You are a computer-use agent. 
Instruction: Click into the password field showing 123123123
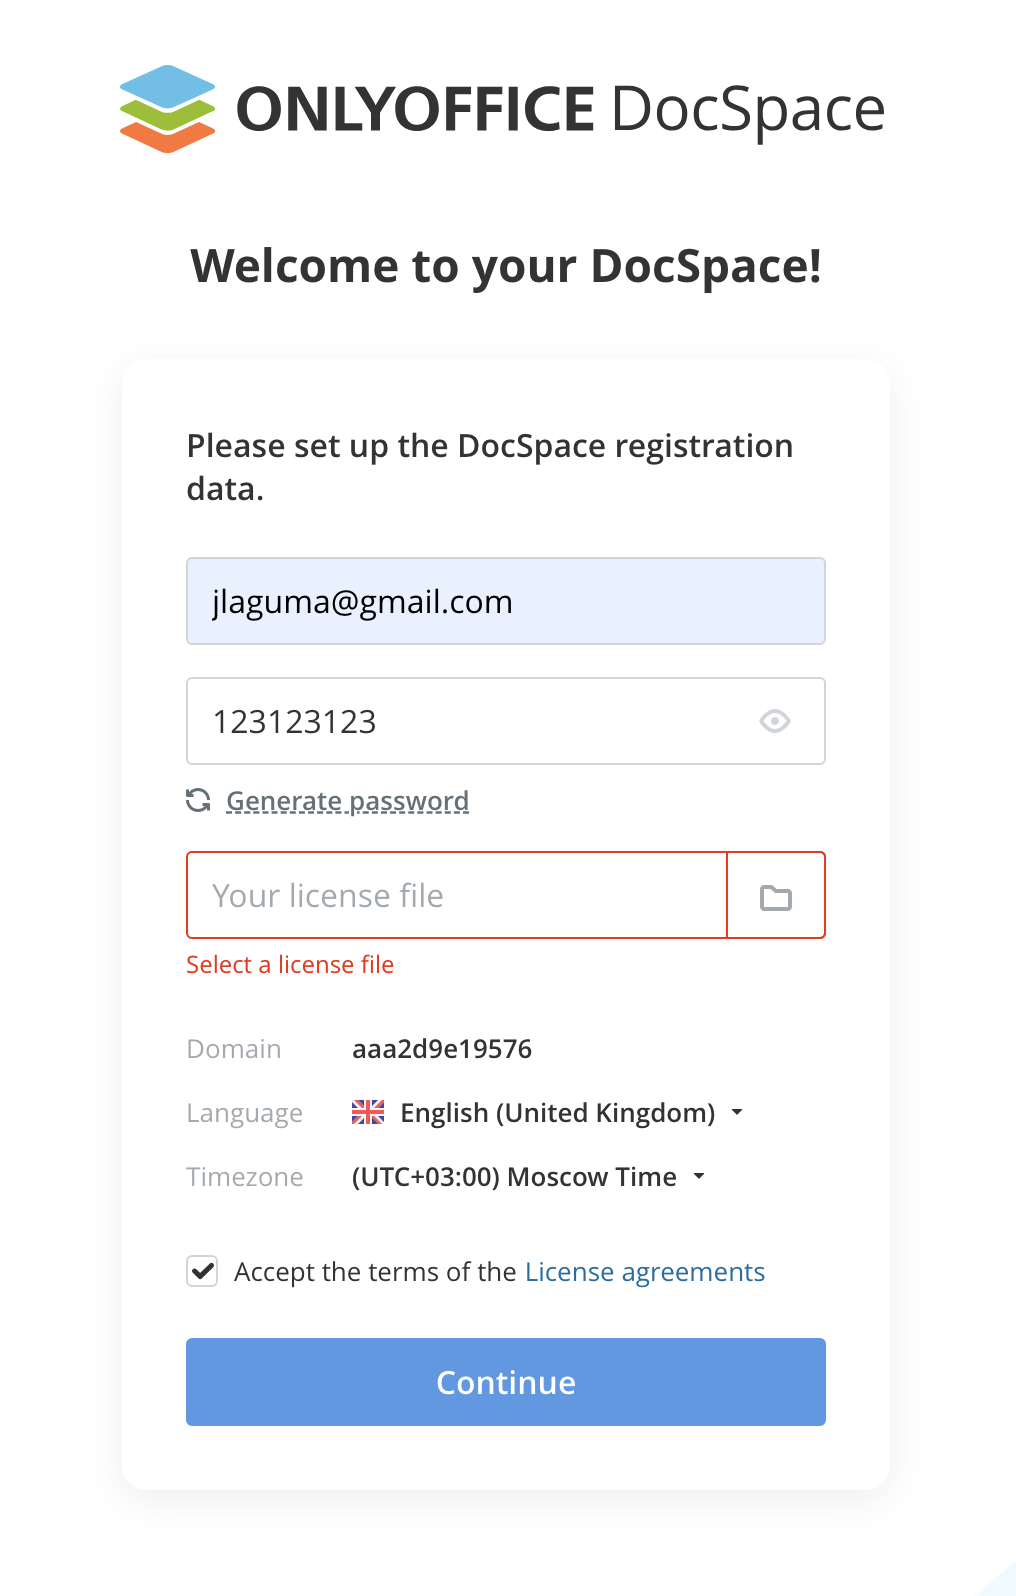coord(506,721)
